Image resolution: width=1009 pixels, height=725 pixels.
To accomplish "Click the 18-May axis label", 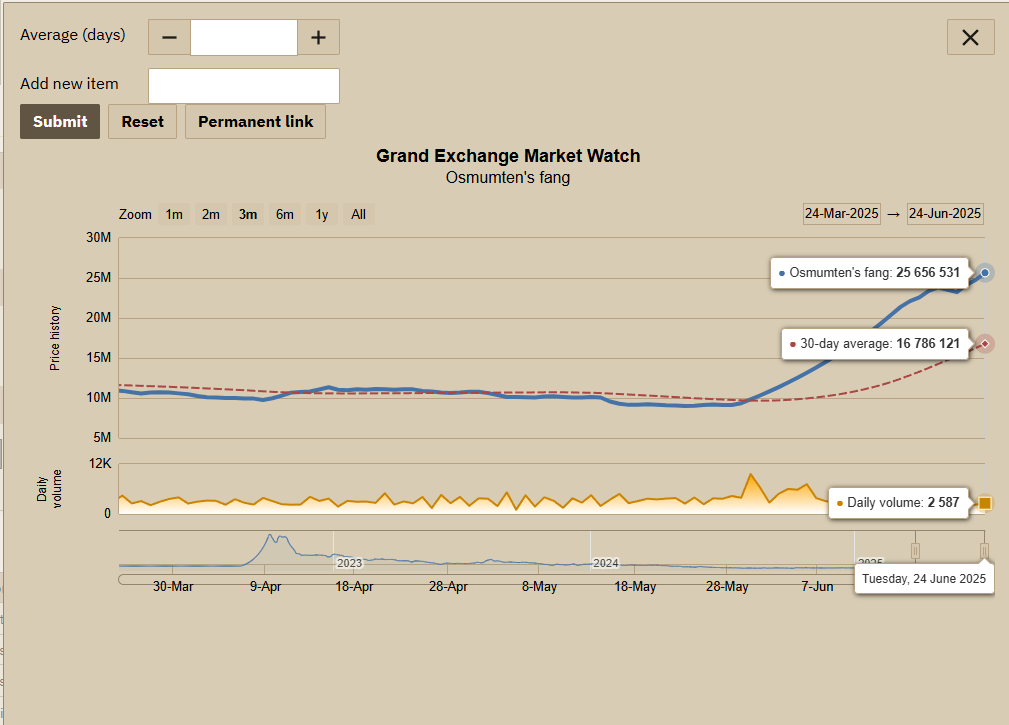I will point(635,587).
